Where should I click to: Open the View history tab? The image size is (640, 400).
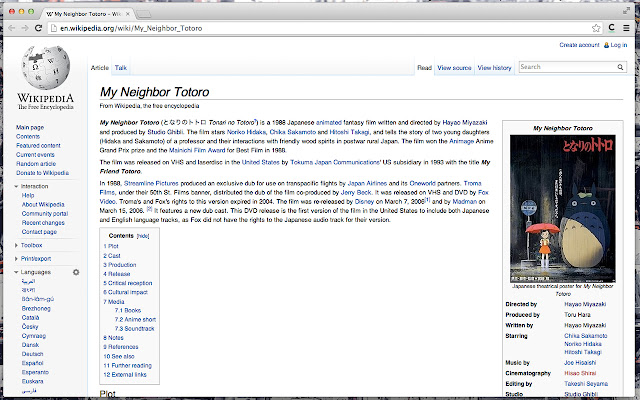[494, 68]
